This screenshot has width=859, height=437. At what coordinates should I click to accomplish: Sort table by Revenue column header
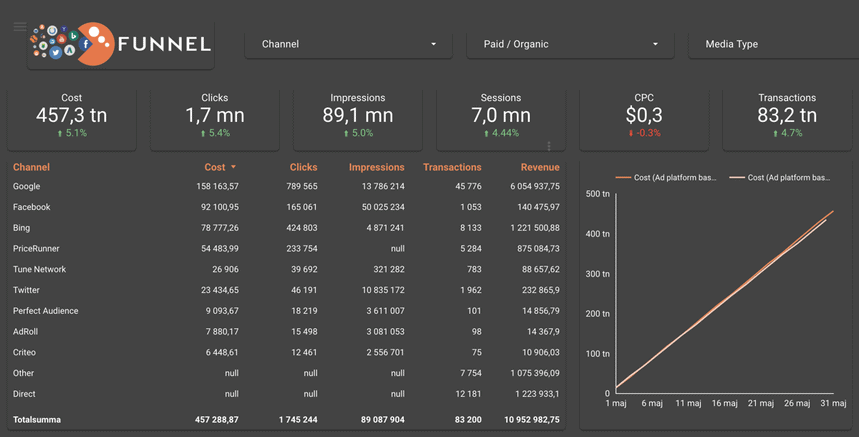click(x=540, y=168)
